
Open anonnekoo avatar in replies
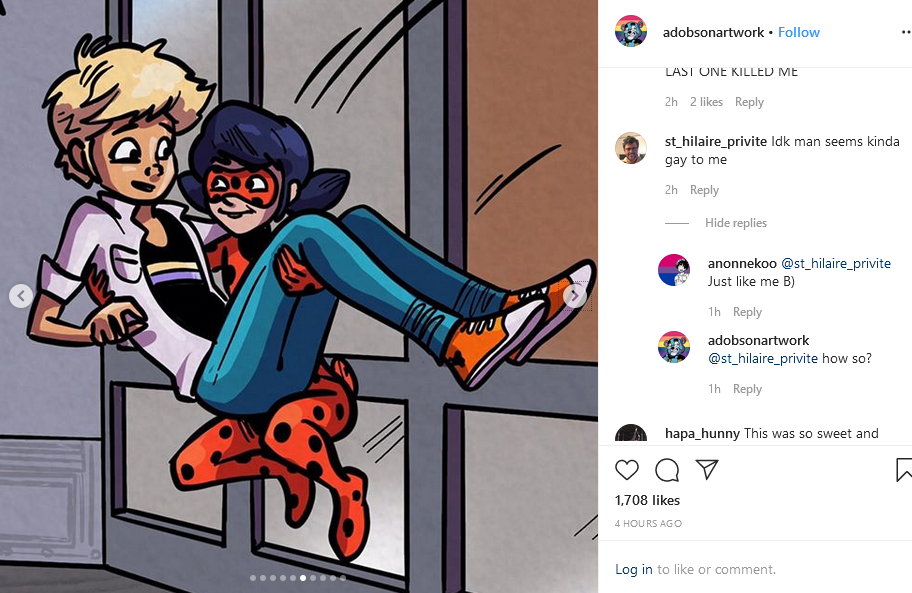coord(674,270)
